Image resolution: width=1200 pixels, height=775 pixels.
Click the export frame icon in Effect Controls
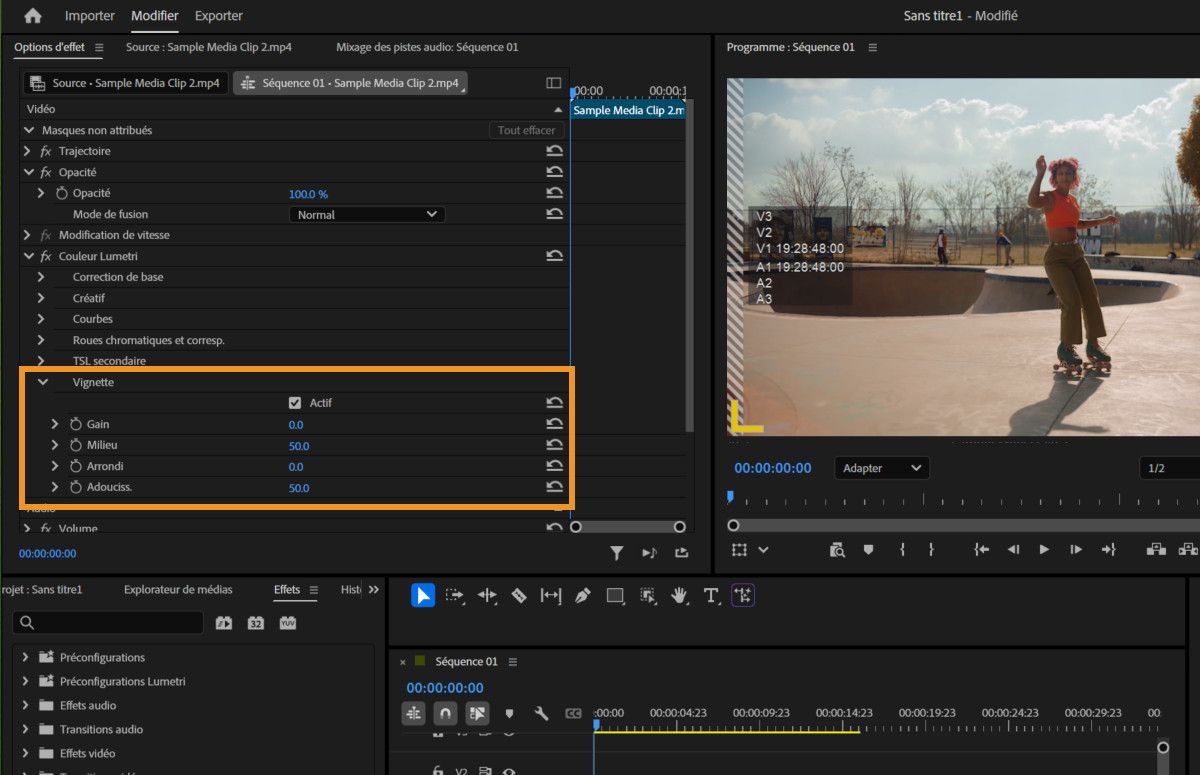click(x=682, y=552)
